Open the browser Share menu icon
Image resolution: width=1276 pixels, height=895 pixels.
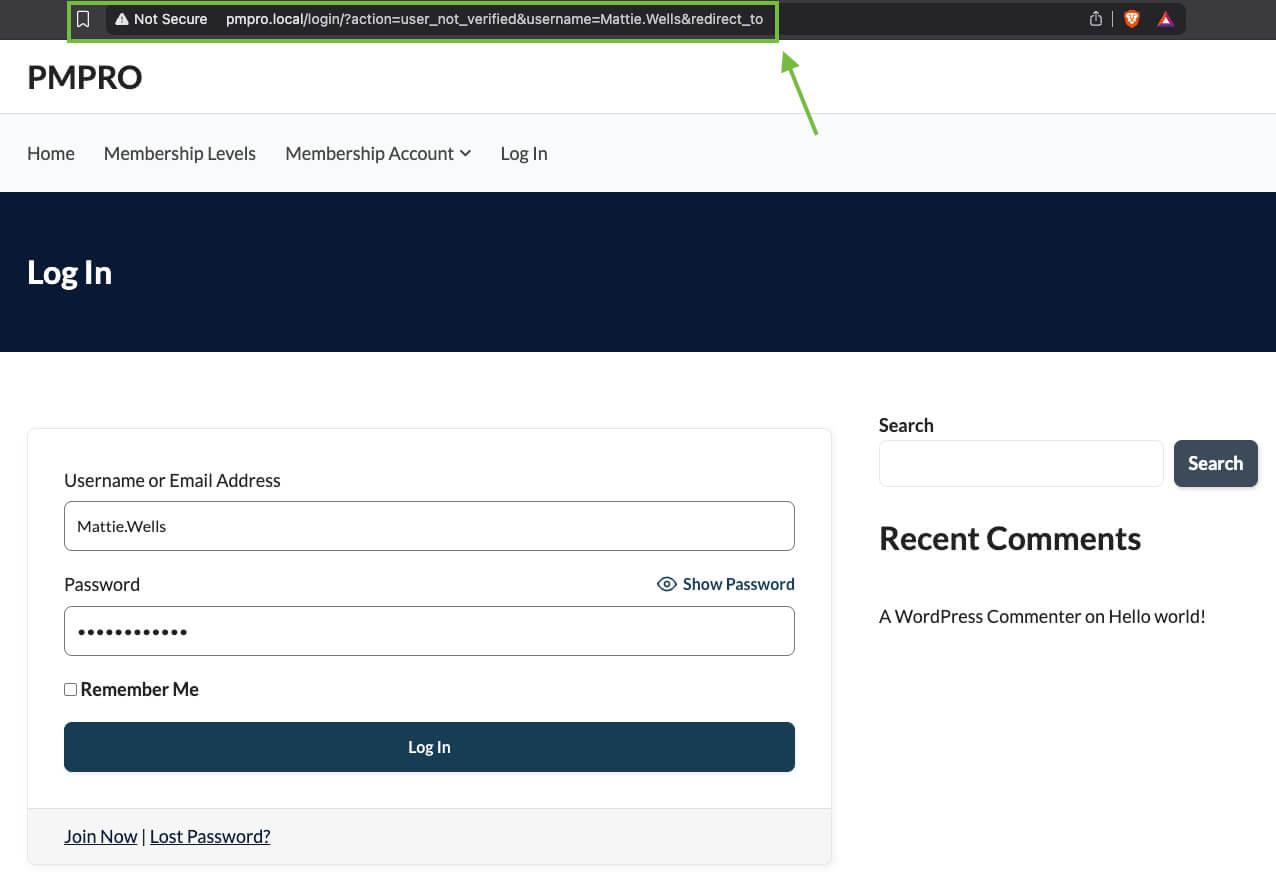coord(1095,18)
